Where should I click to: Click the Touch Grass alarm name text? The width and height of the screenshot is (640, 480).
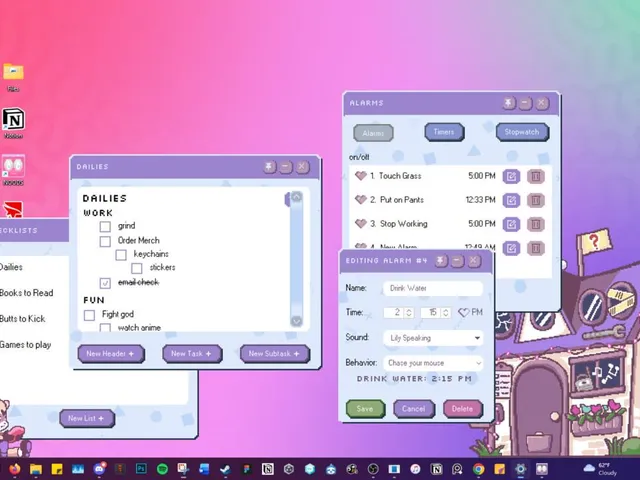[x=400, y=176]
